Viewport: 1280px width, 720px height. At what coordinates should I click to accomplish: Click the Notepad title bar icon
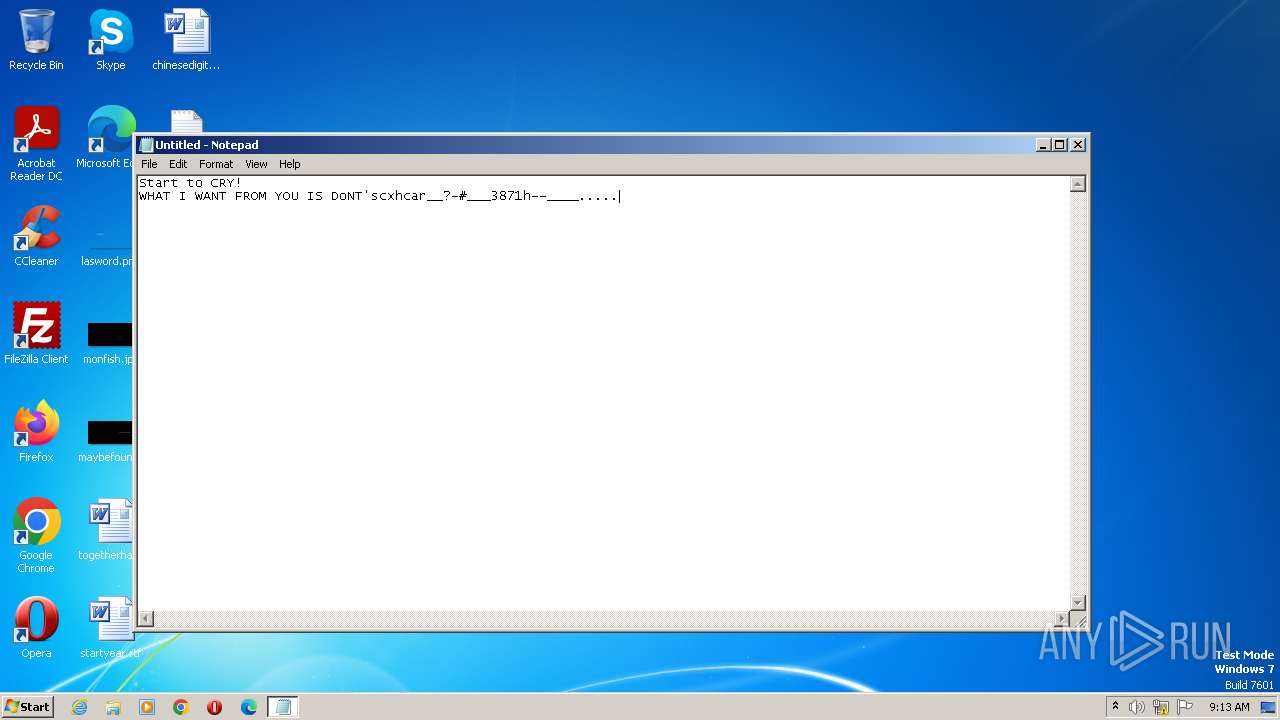click(146, 145)
